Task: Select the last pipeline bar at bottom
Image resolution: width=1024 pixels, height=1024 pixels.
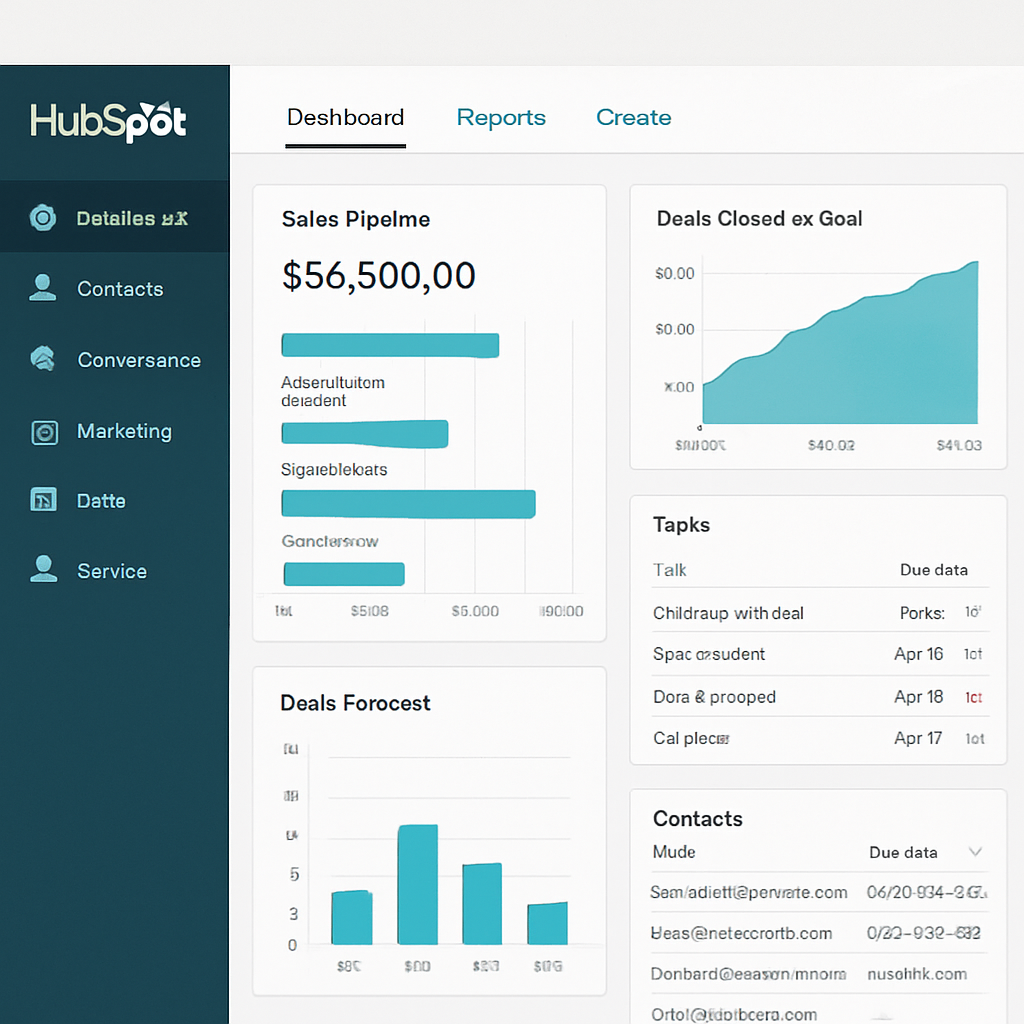Action: point(344,574)
